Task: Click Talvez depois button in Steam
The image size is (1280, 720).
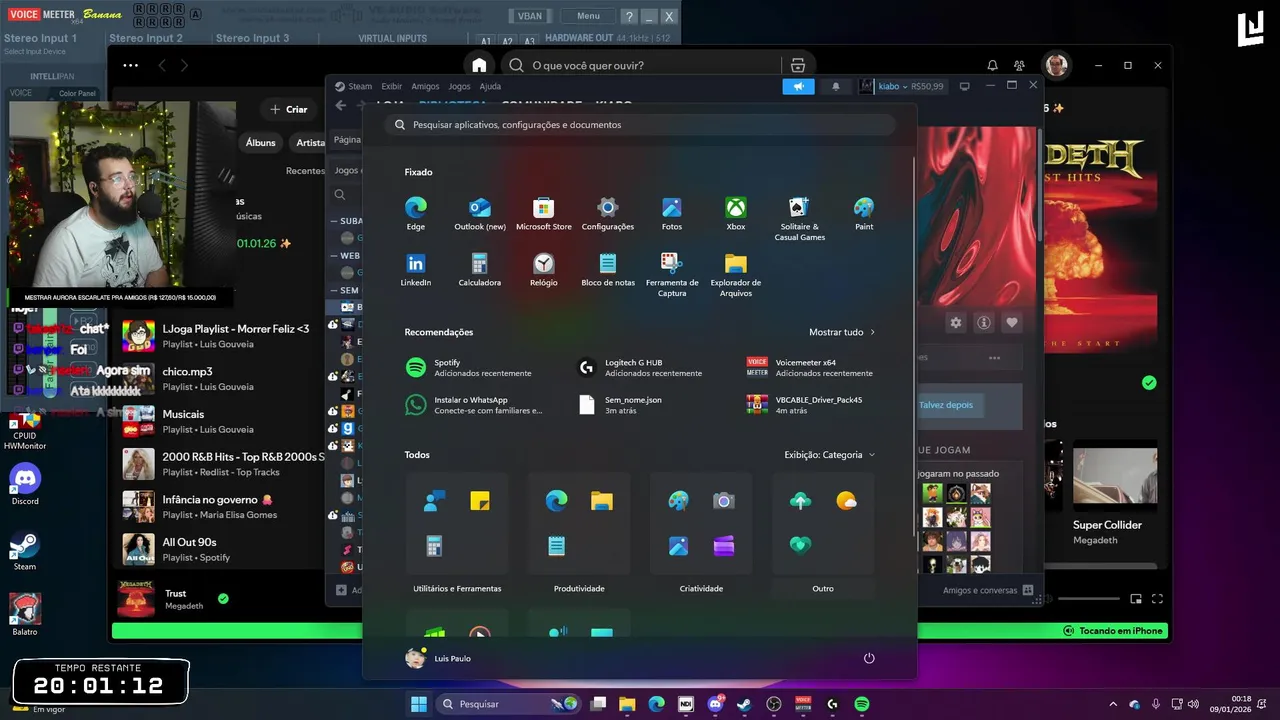Action: [x=945, y=405]
